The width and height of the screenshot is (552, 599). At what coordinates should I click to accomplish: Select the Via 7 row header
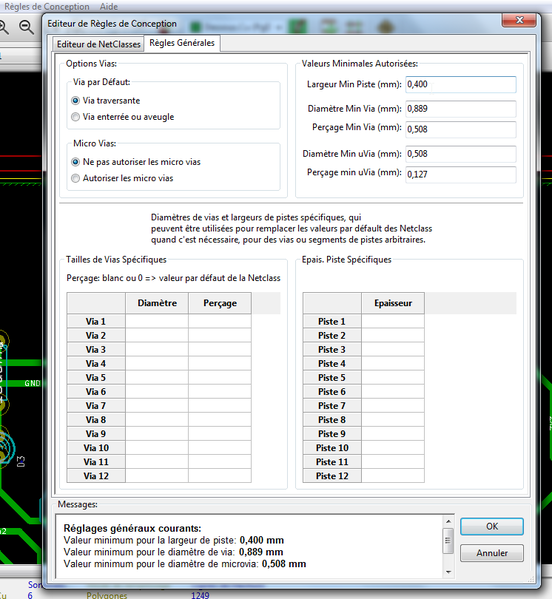coord(96,406)
